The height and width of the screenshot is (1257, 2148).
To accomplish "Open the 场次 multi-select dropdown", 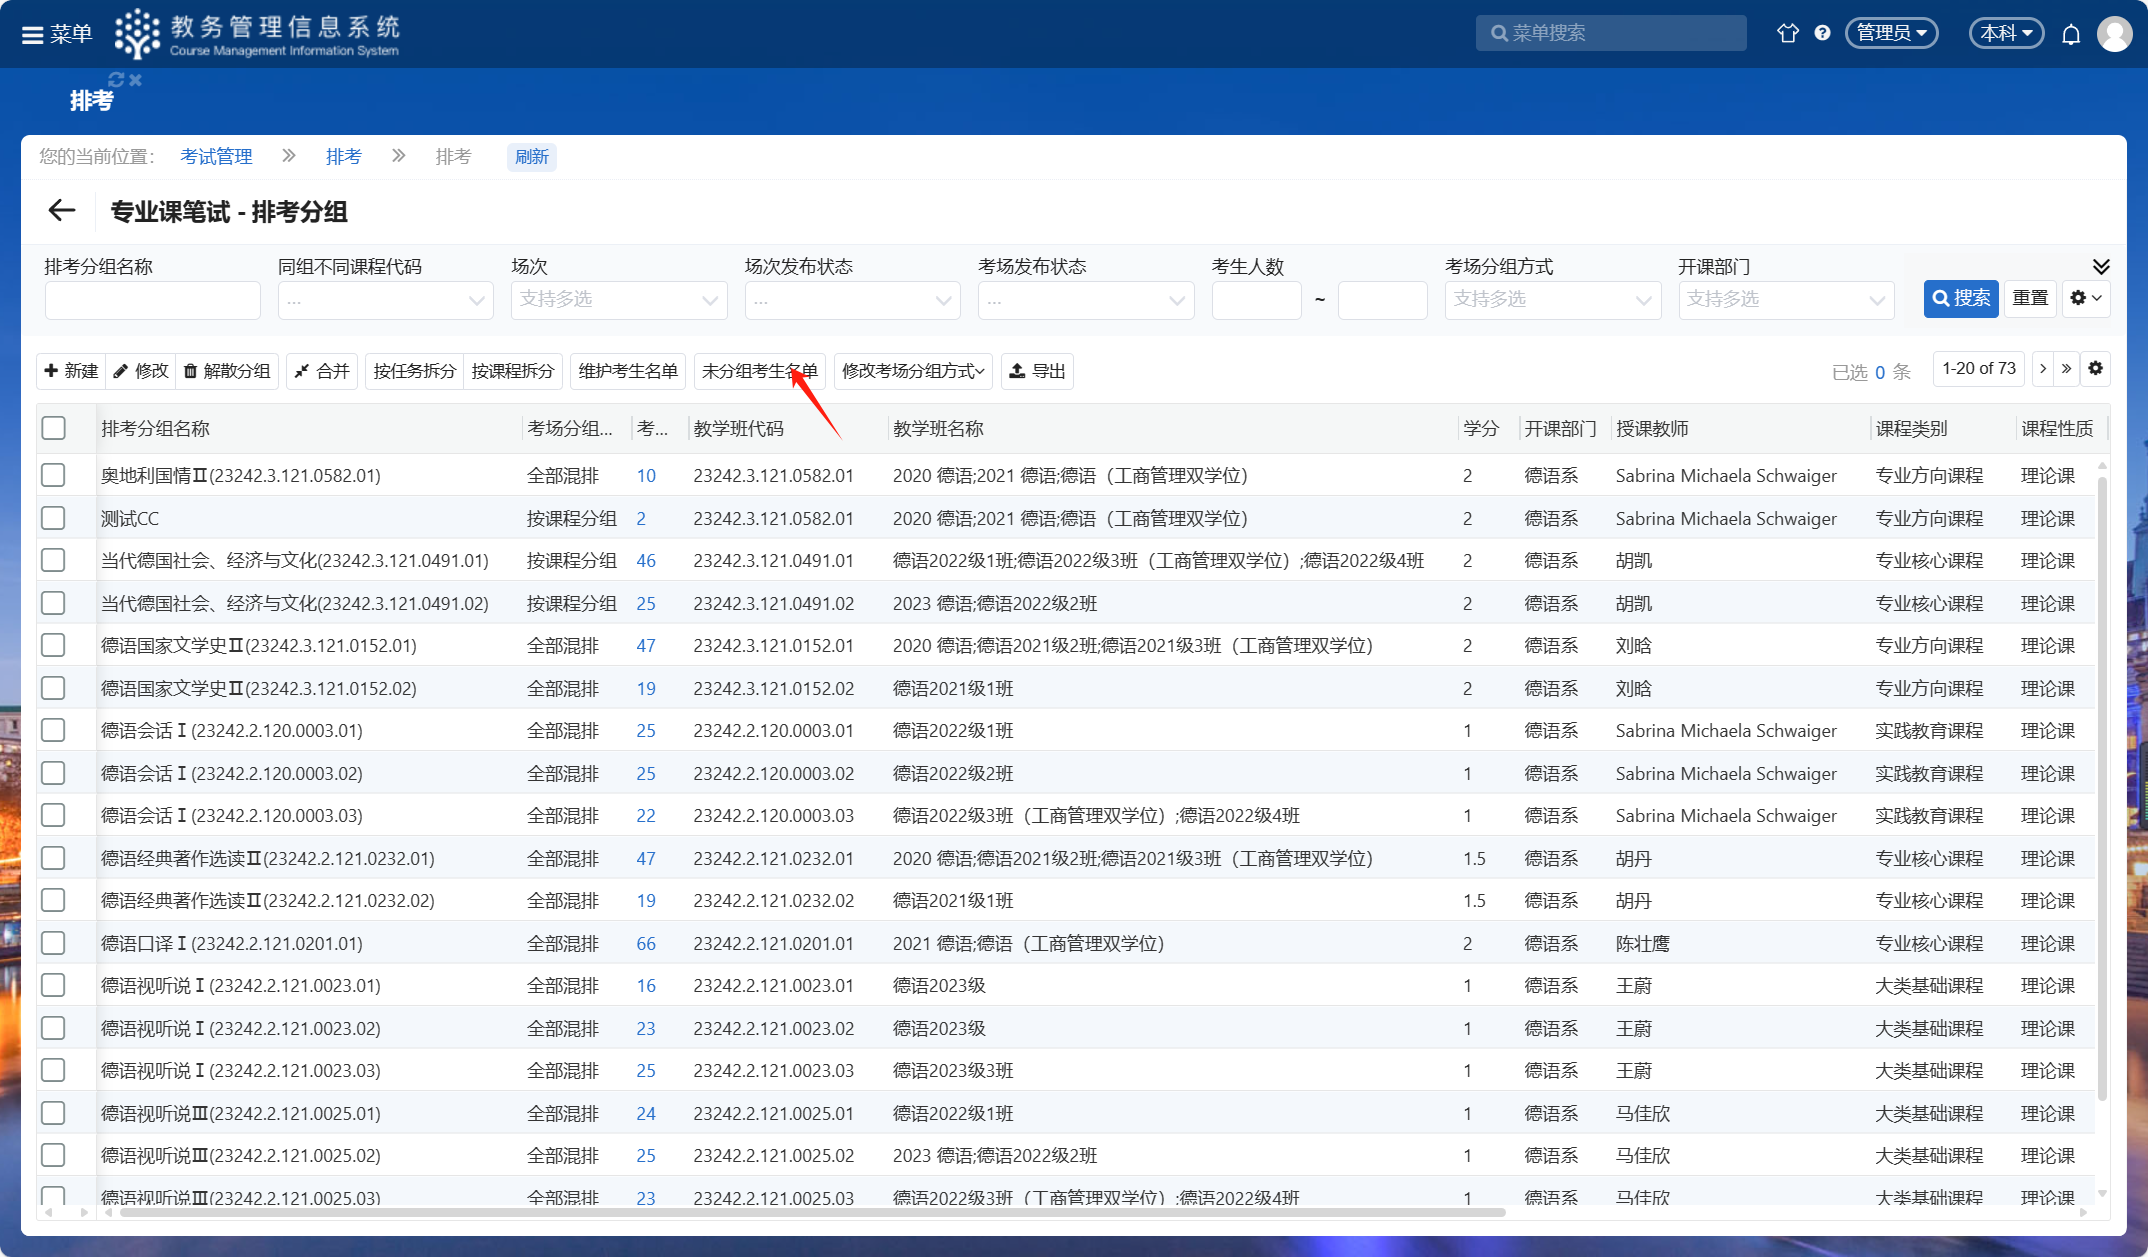I will [x=618, y=299].
